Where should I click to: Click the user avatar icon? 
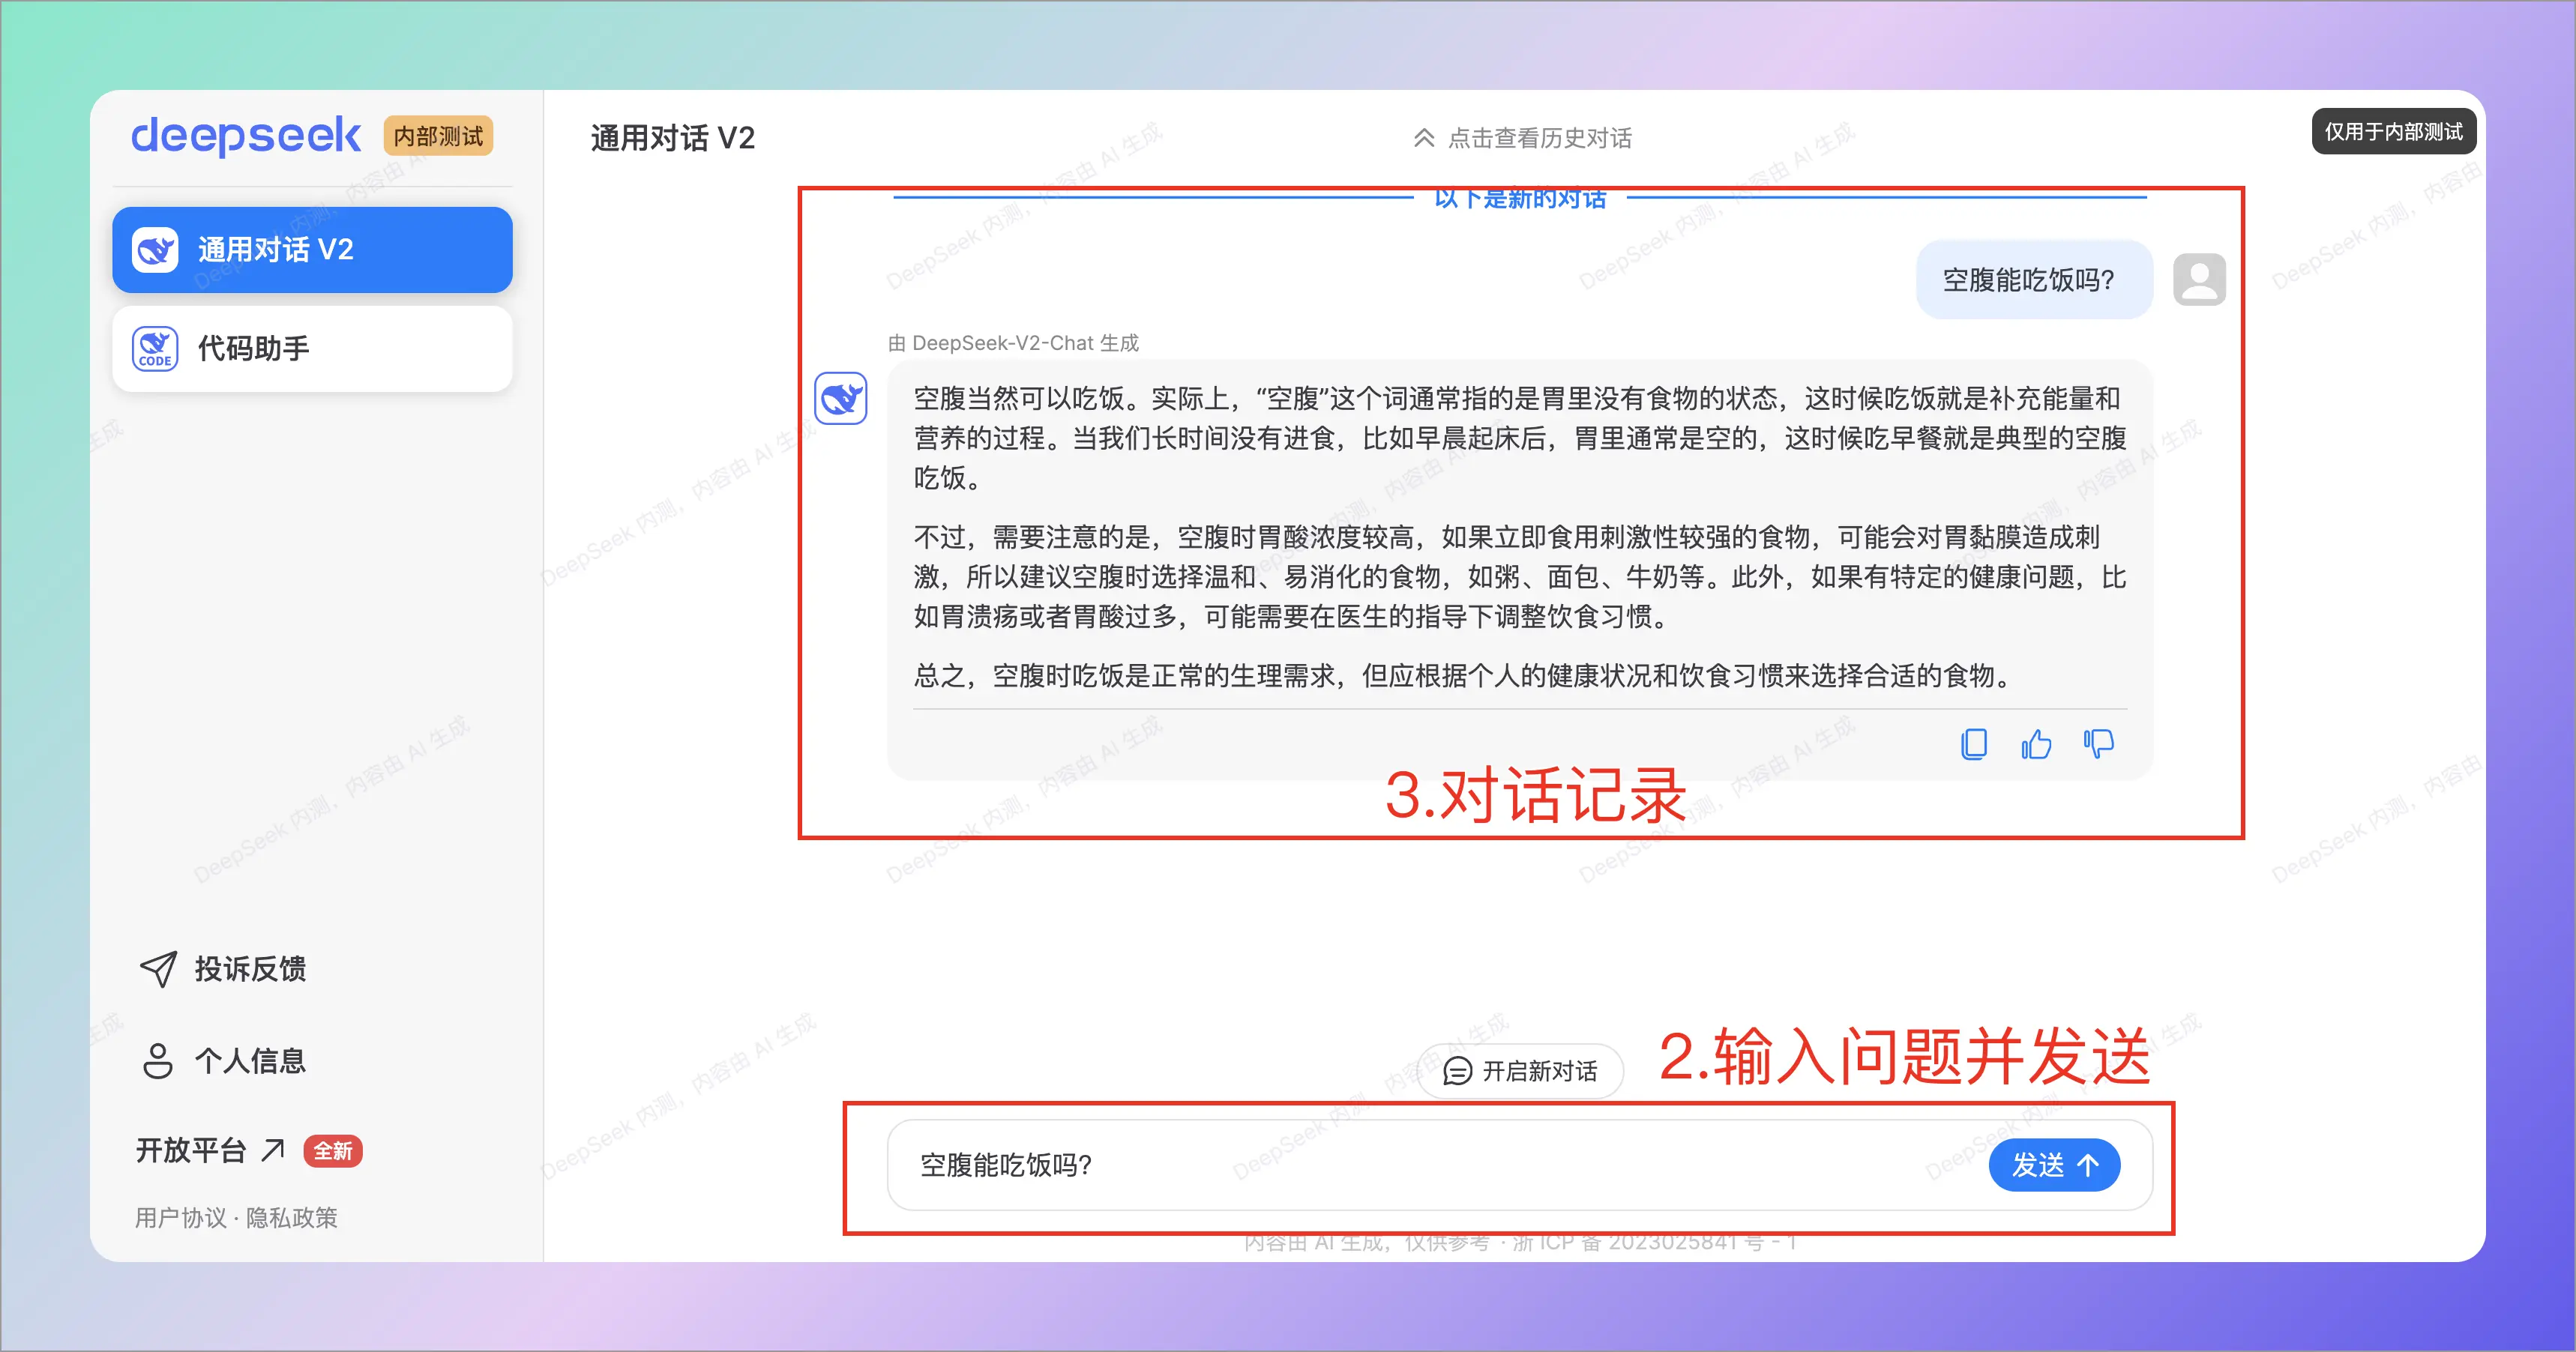tap(2199, 280)
